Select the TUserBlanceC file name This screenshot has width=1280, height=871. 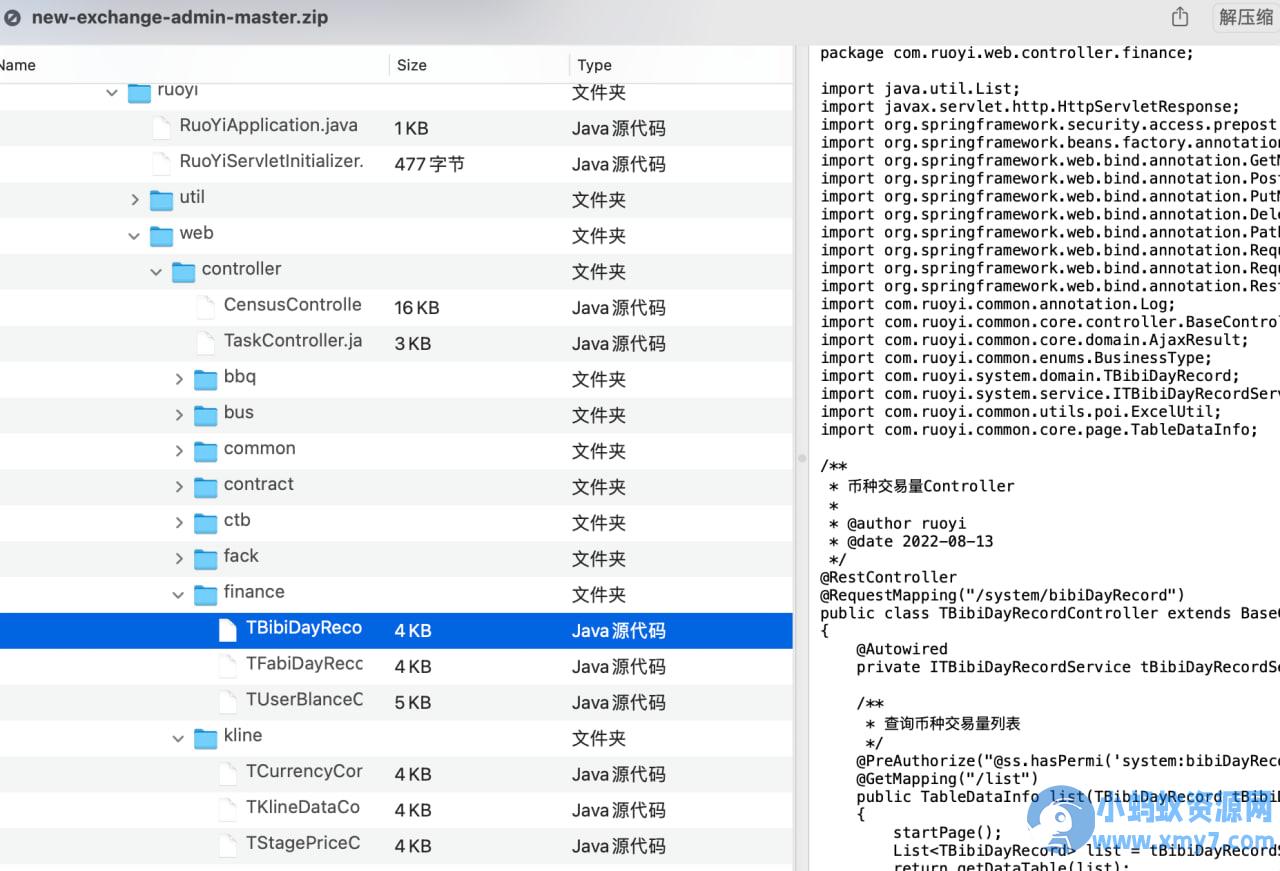point(304,700)
